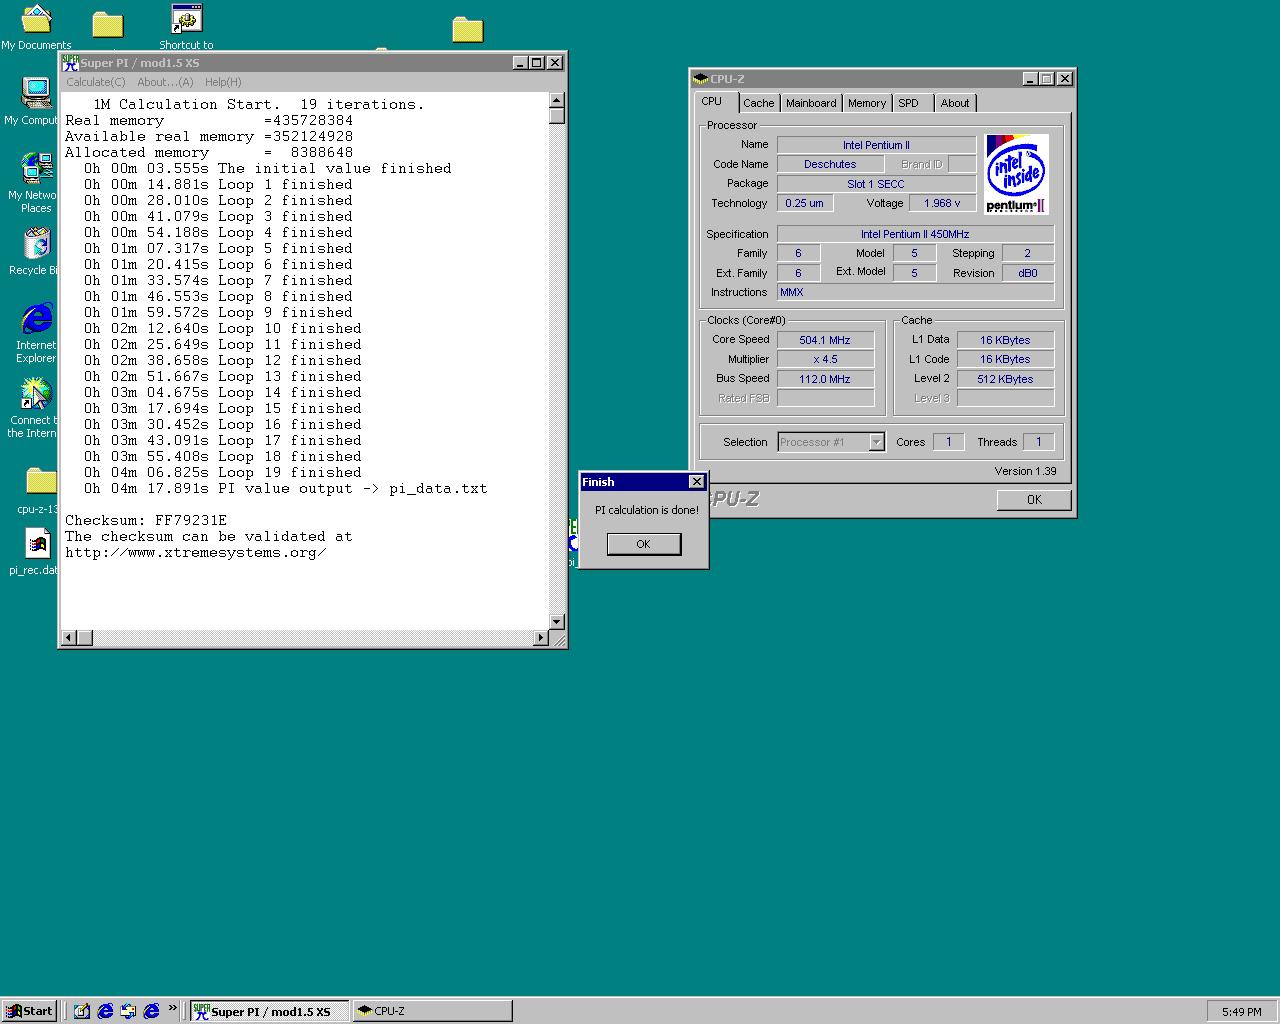
Task: Click the Technology value 0.25 um
Action: 804,203
